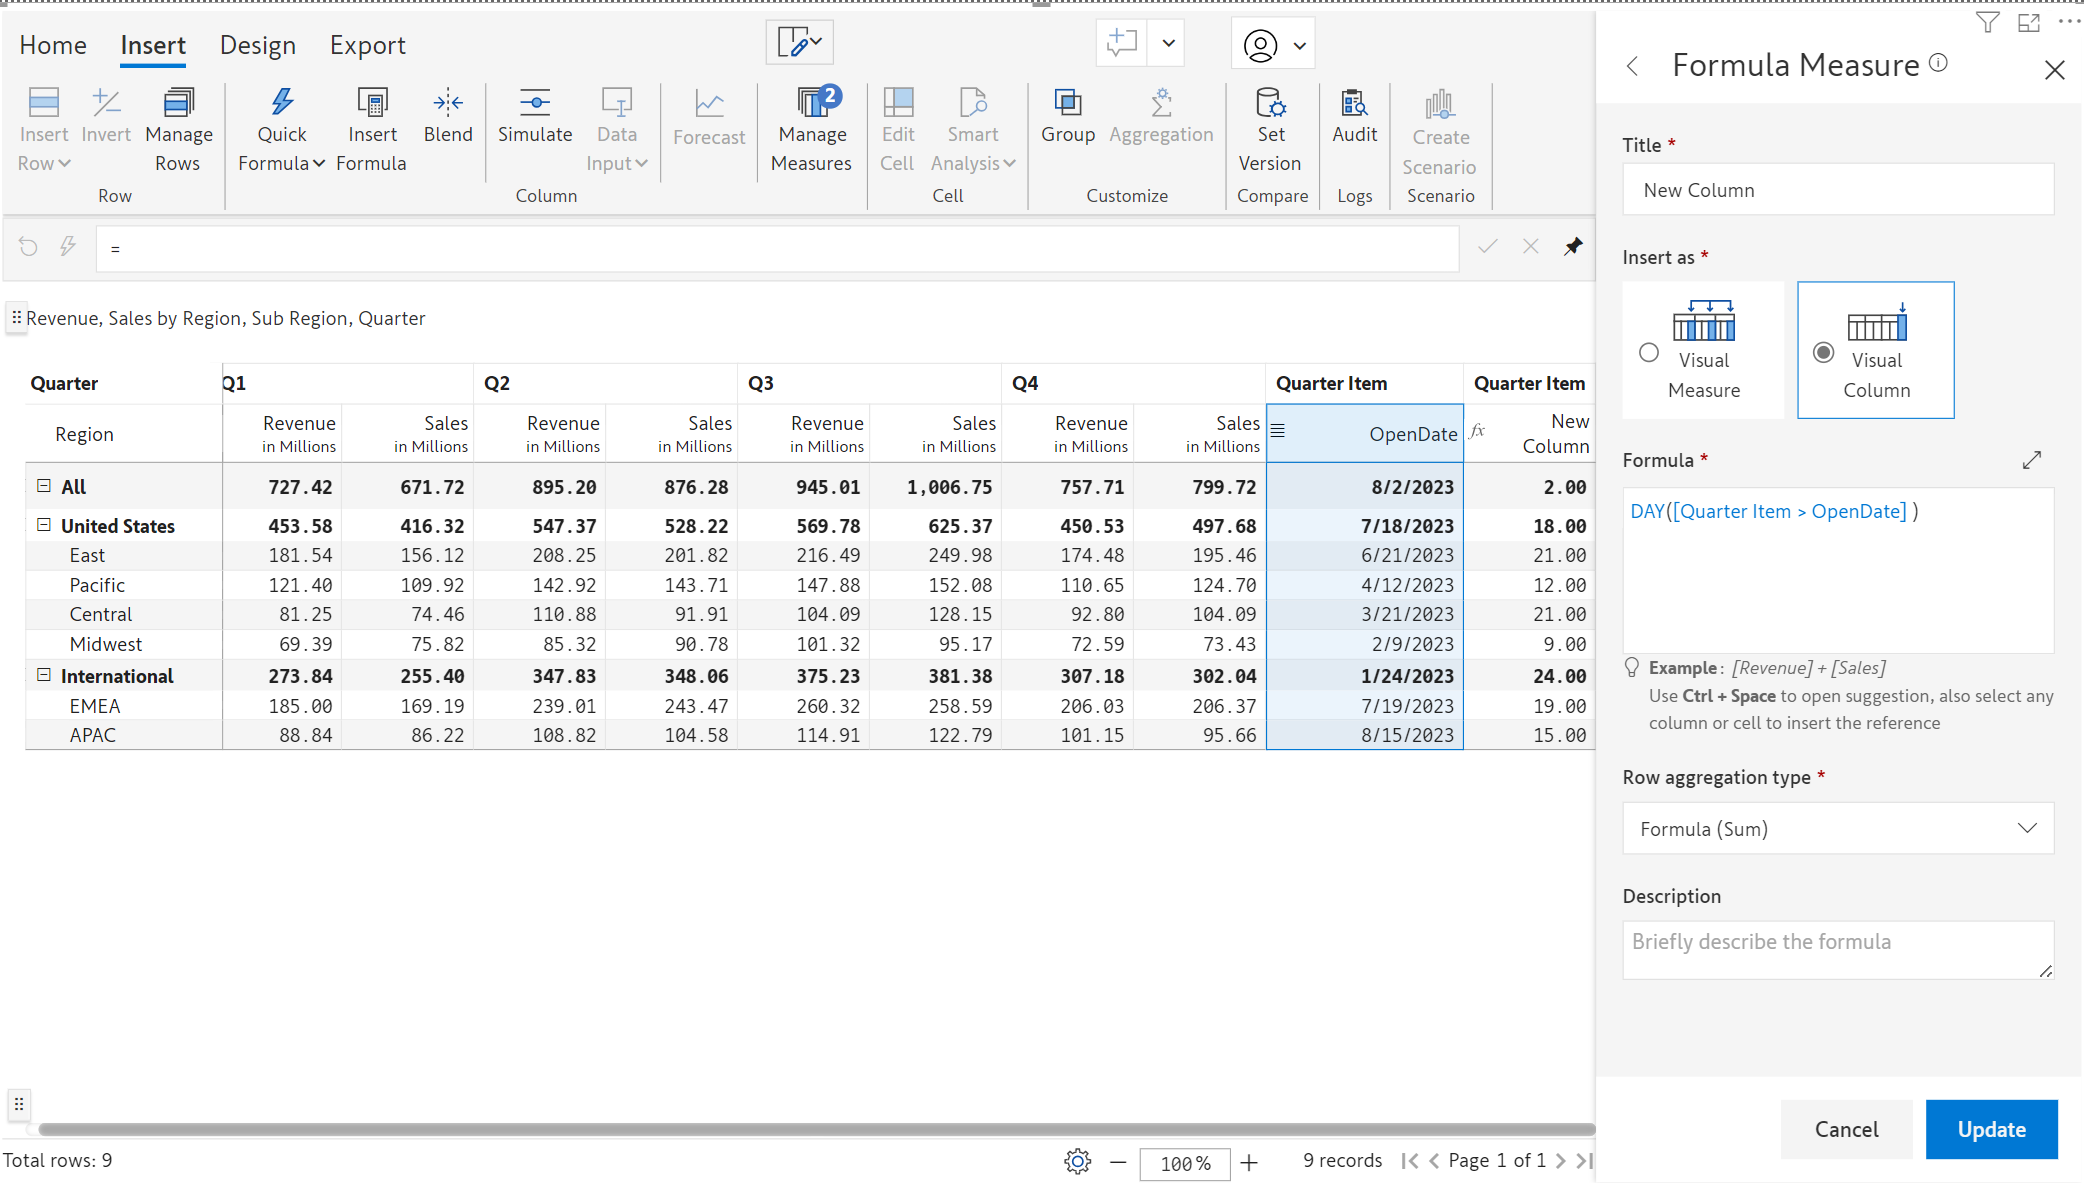
Task: Open table settings gear in status bar
Action: [x=1077, y=1161]
